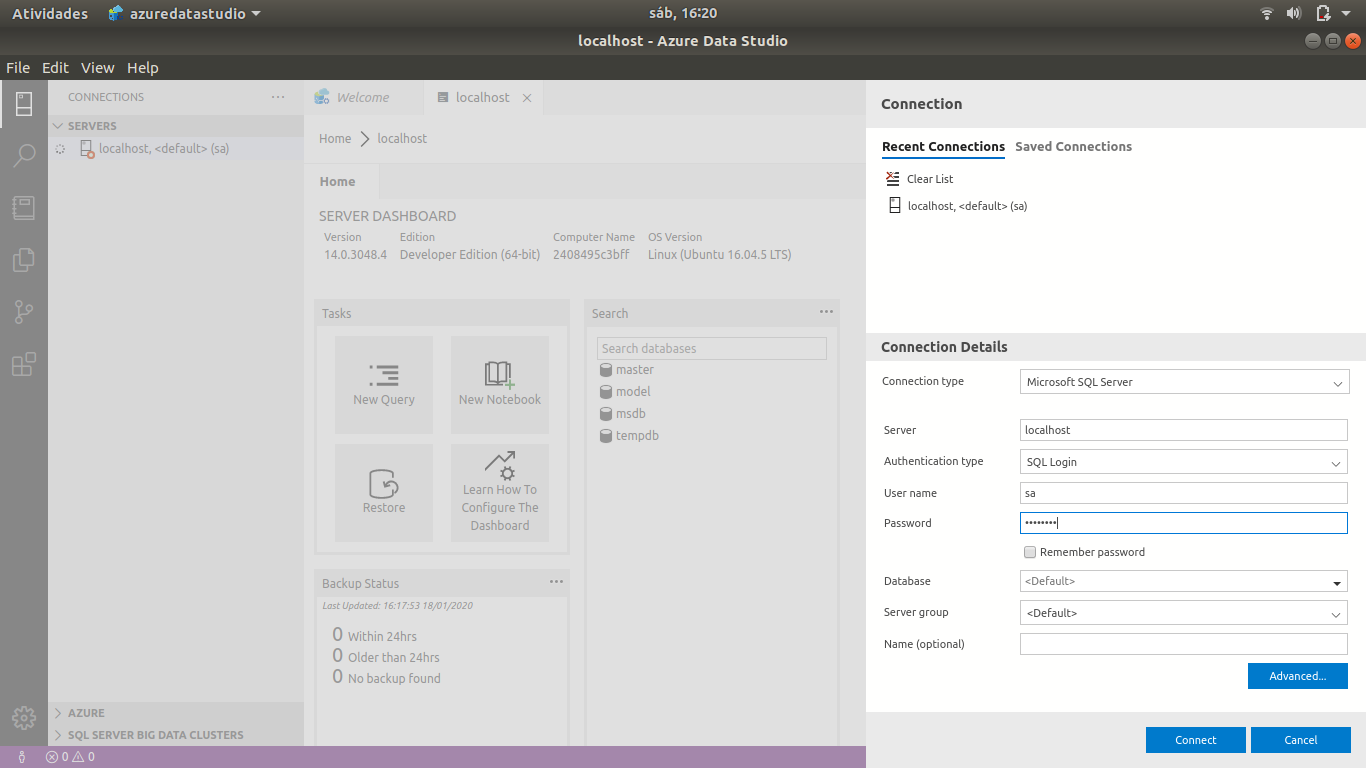Click the tempdb database icon
Screen dimensions: 1366x768
coord(605,436)
